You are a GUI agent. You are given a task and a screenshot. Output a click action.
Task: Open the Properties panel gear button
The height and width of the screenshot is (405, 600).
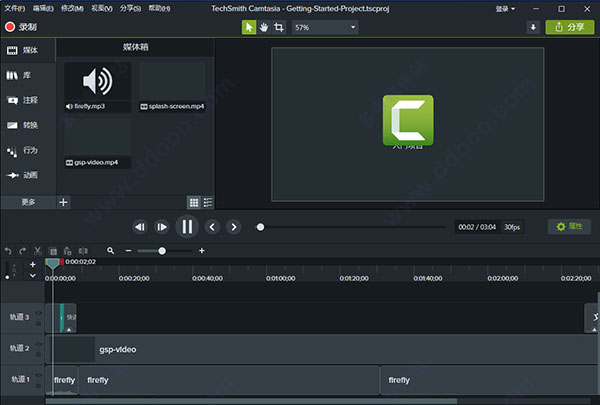click(569, 226)
